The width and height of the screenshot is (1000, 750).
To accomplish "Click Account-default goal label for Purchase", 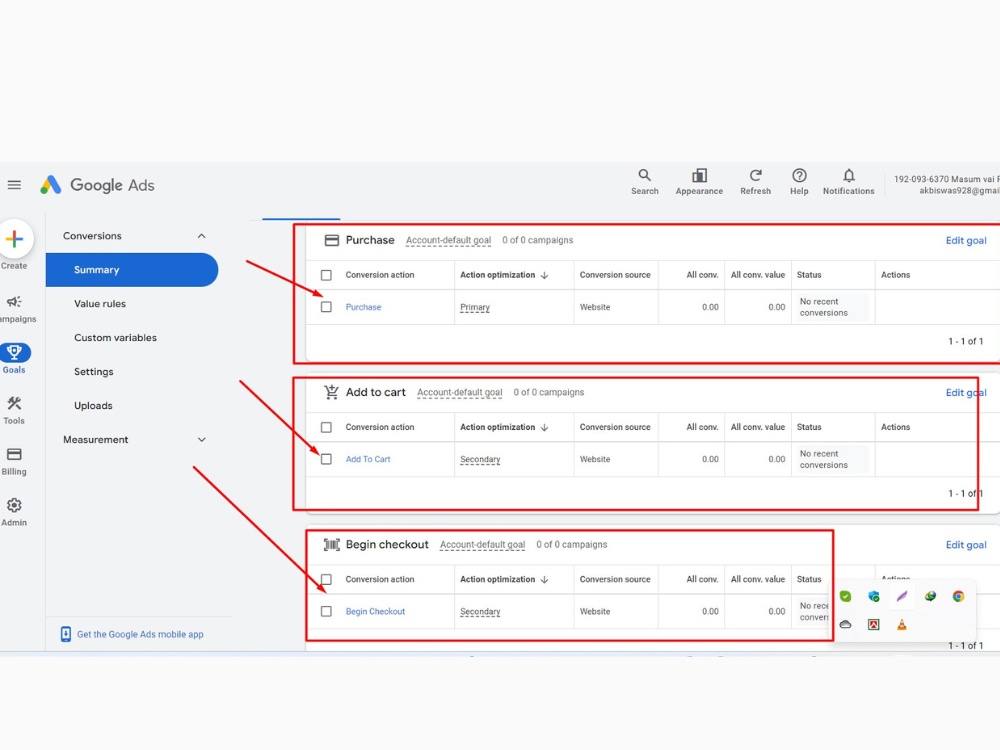I will tap(448, 240).
